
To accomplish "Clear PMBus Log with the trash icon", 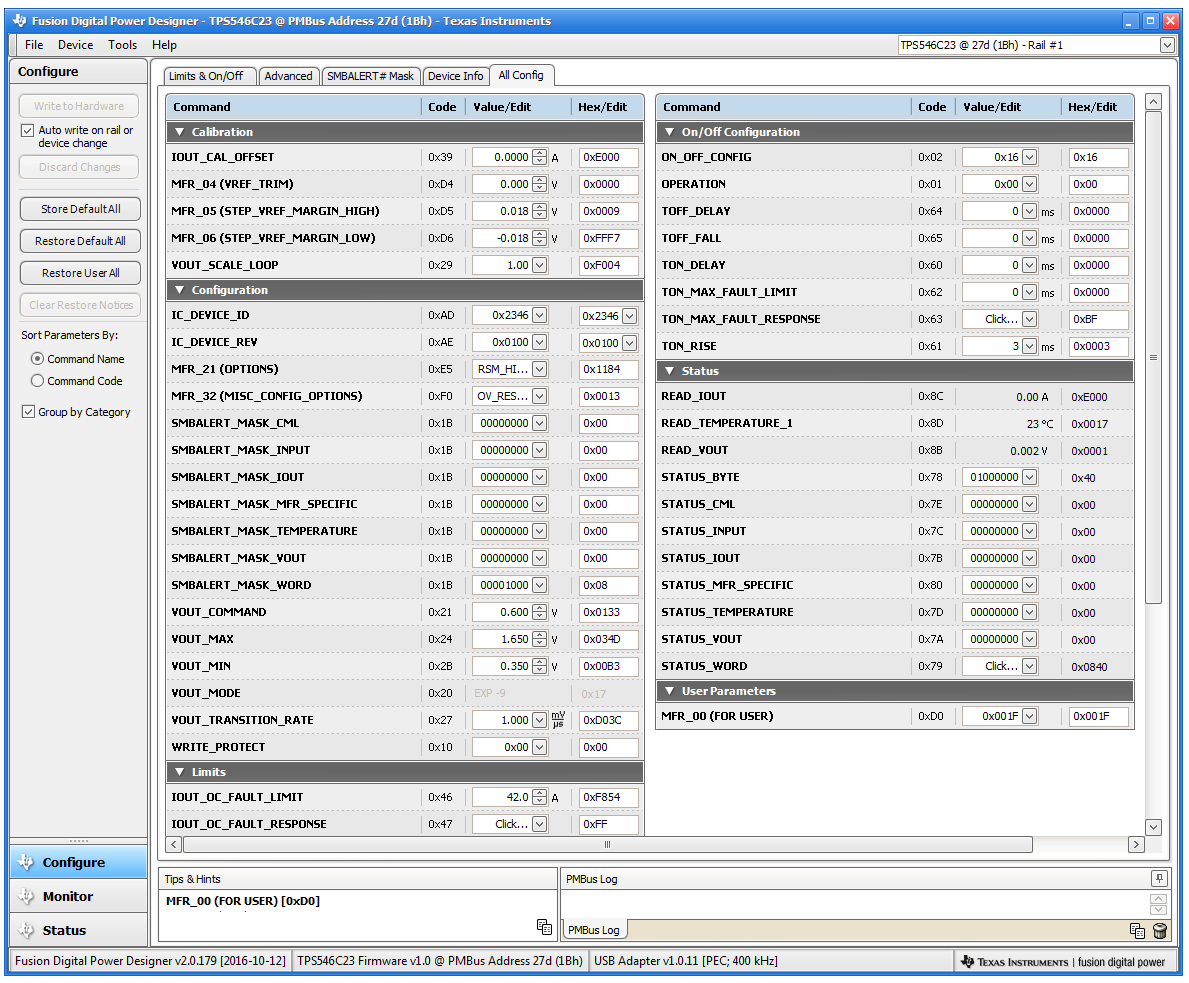I will coord(1159,931).
